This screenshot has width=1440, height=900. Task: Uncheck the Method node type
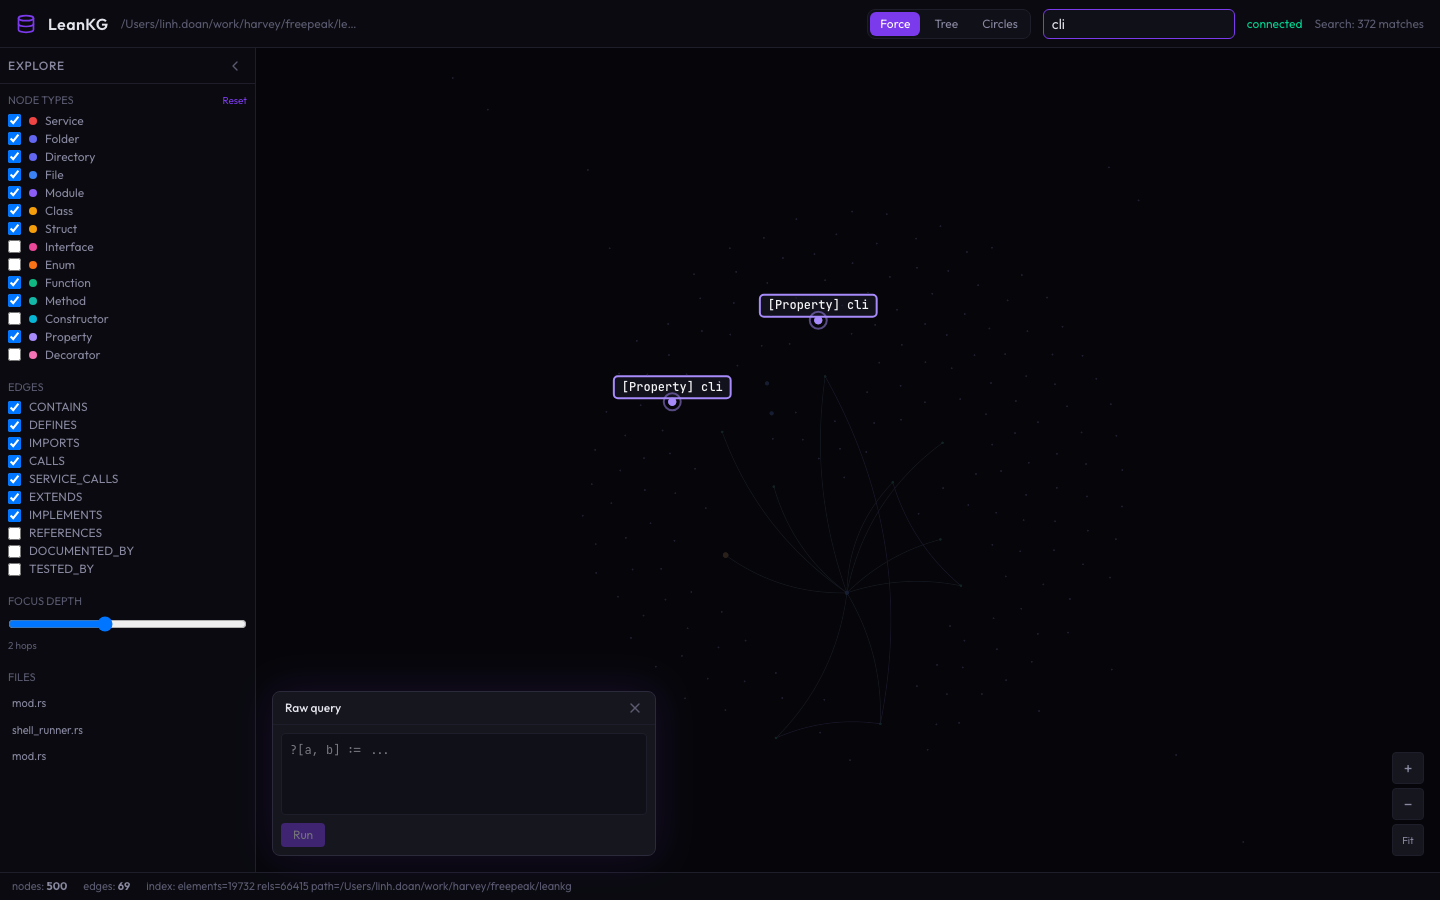(14, 301)
